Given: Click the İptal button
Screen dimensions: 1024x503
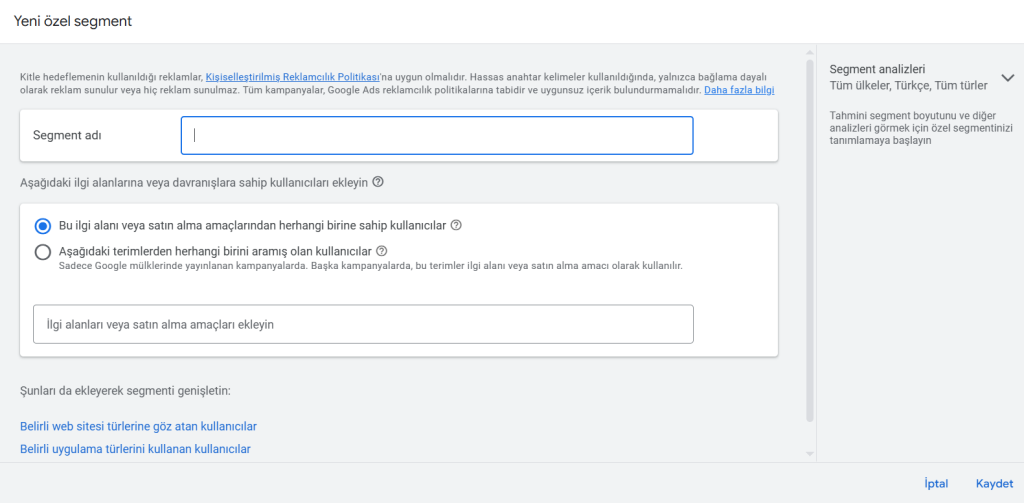Looking at the screenshot, I should click(936, 484).
